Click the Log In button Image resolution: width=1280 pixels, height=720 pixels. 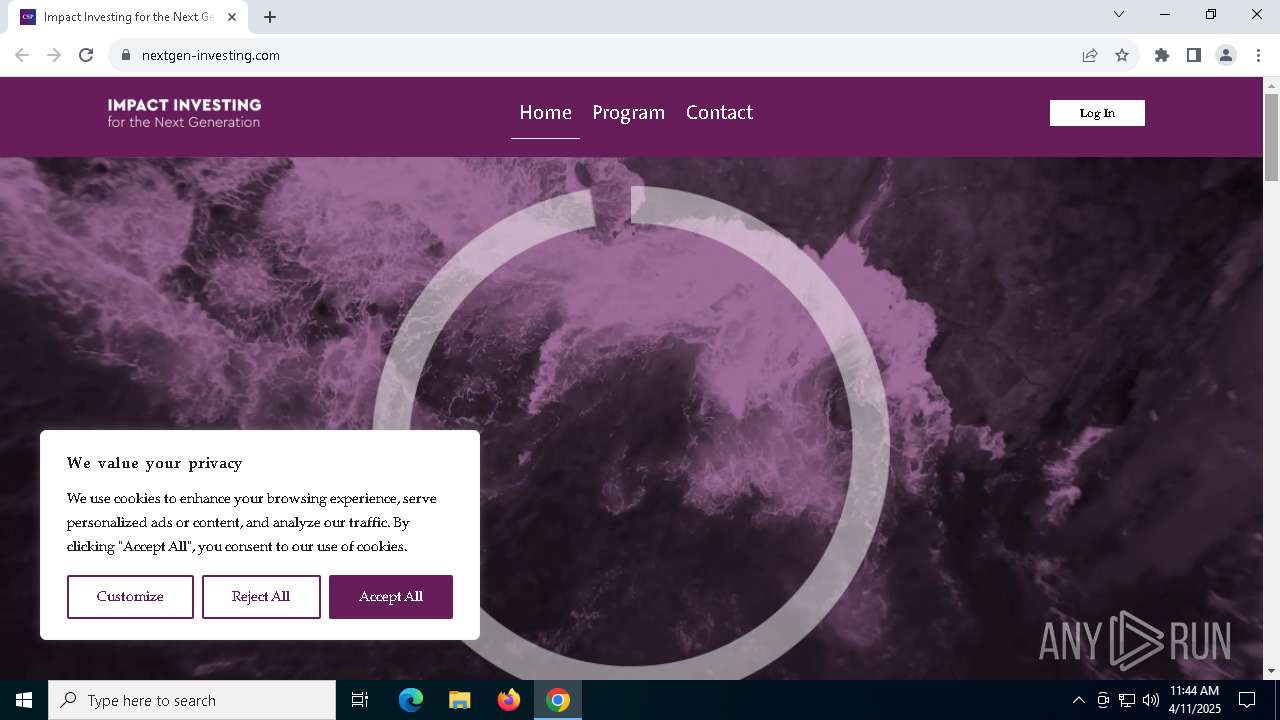coord(1097,113)
